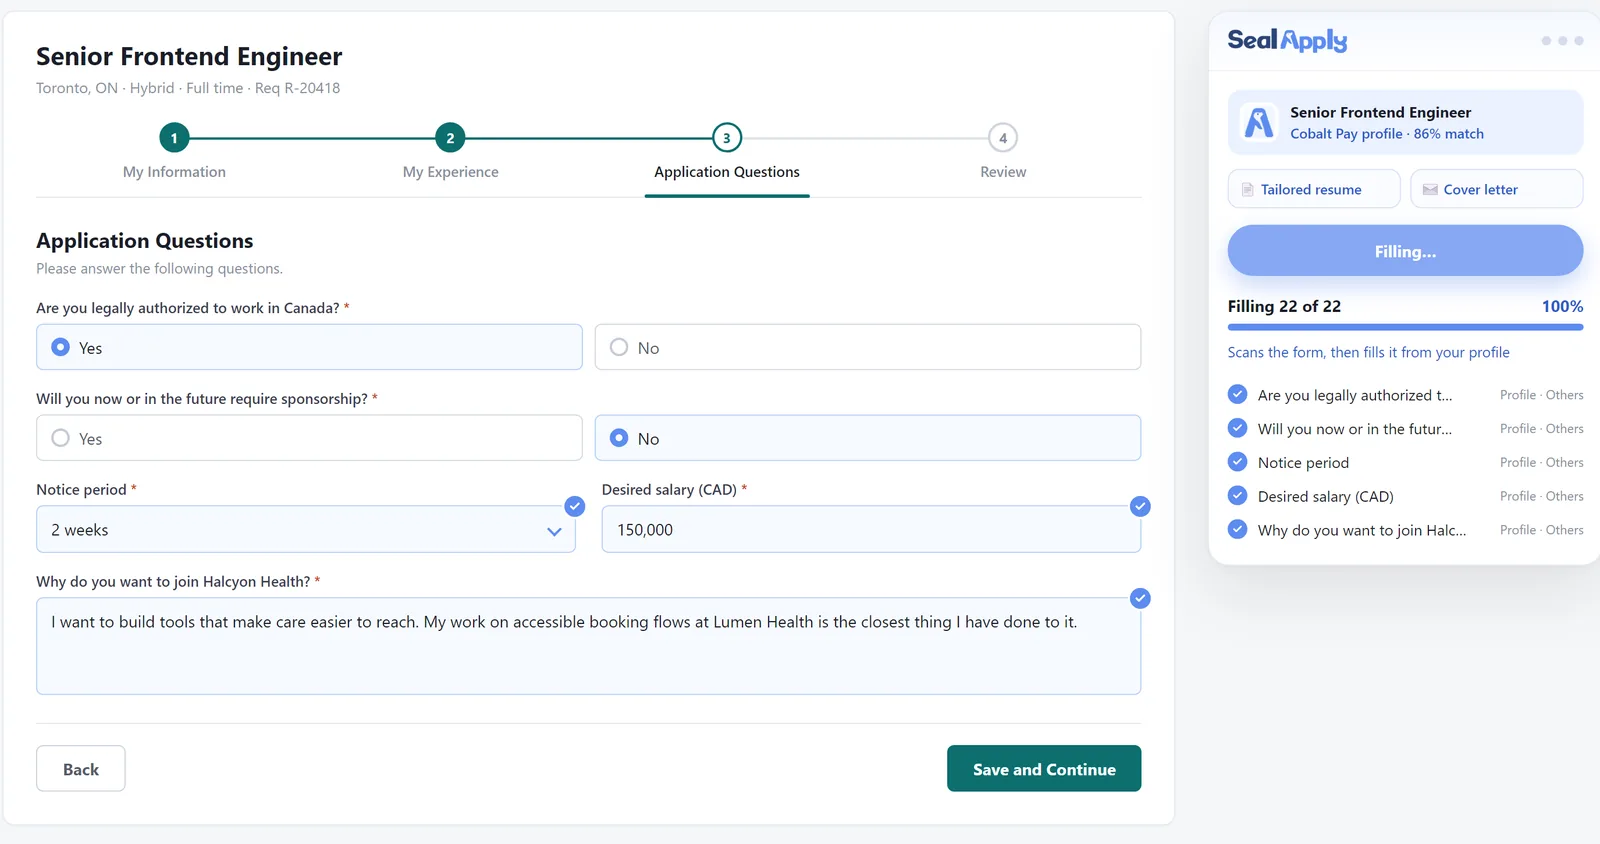Click checkmark beside 'Why do you want to join Halc...'
1600x844 pixels.
1237,529
